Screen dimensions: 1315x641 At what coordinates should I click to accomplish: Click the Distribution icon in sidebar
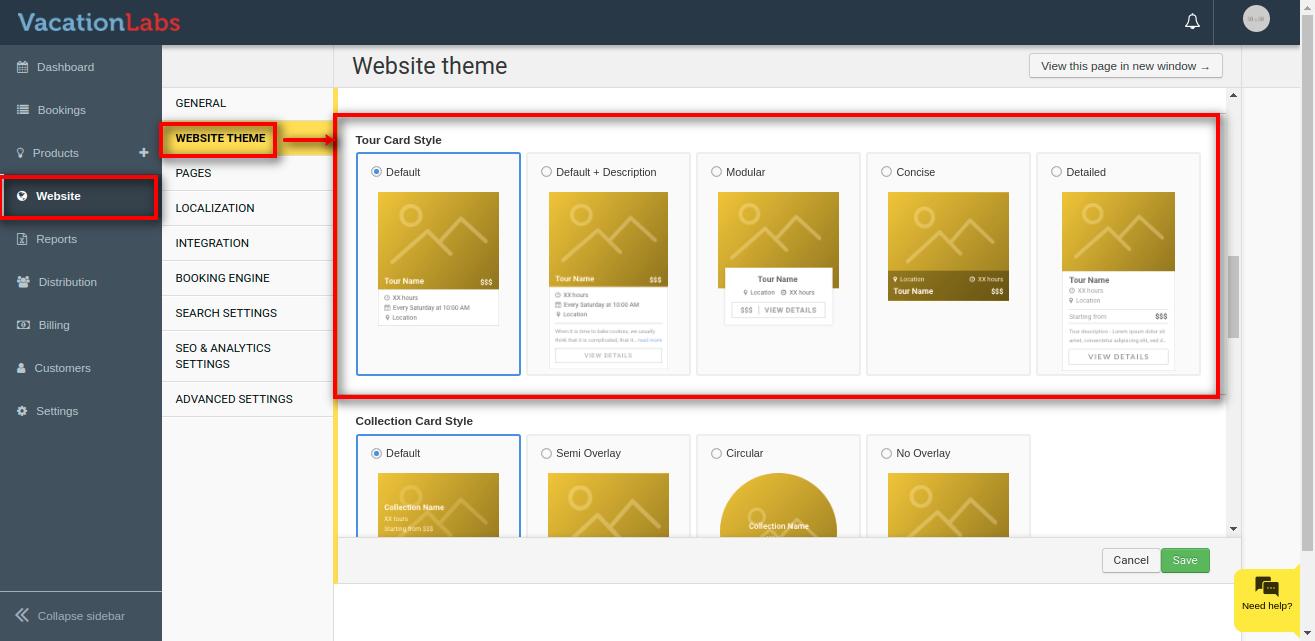23,282
